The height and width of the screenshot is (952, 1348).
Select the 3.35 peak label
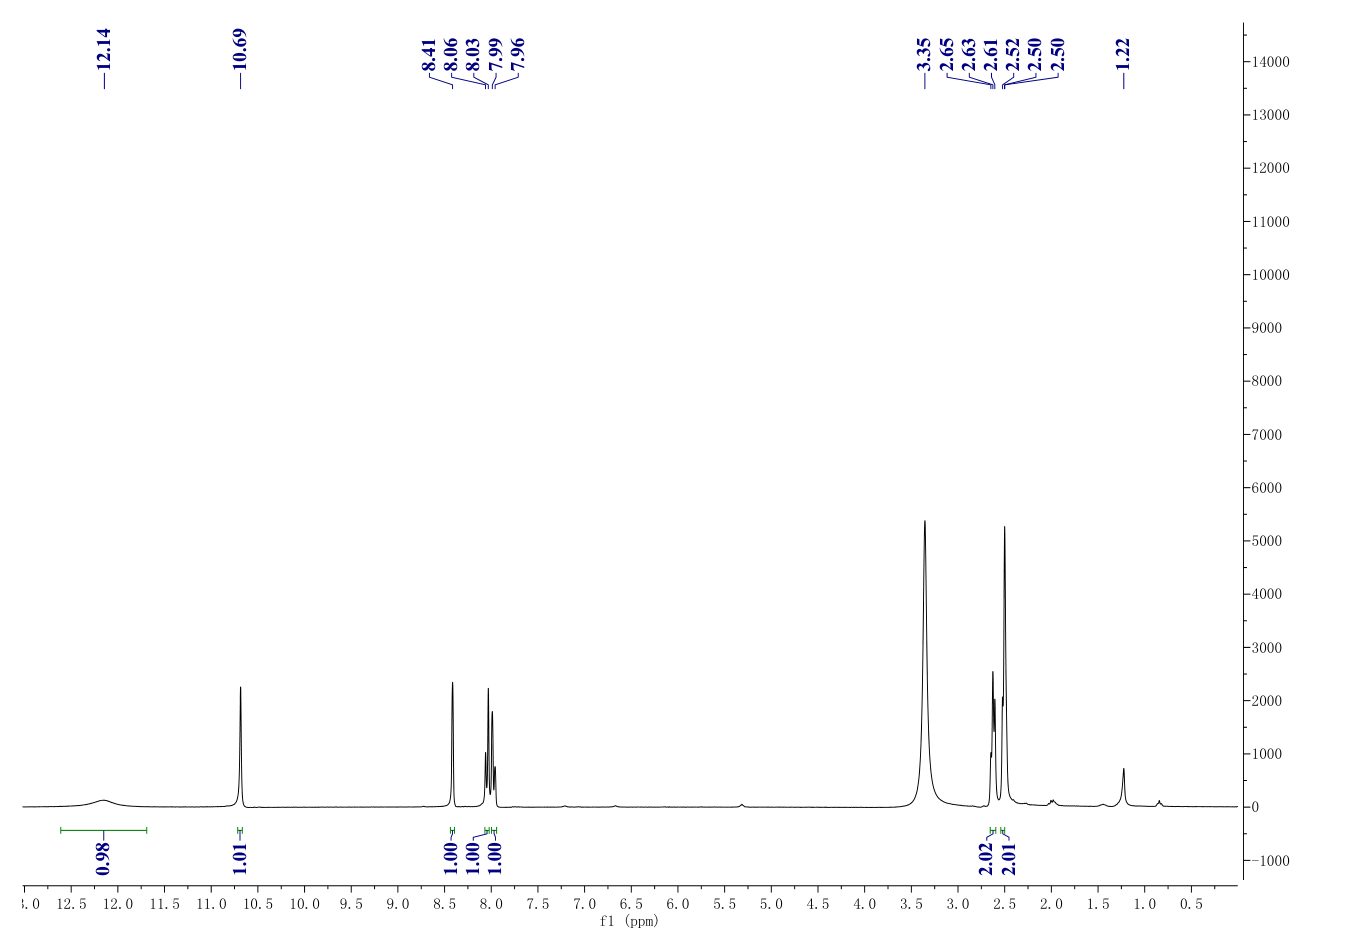tap(924, 55)
